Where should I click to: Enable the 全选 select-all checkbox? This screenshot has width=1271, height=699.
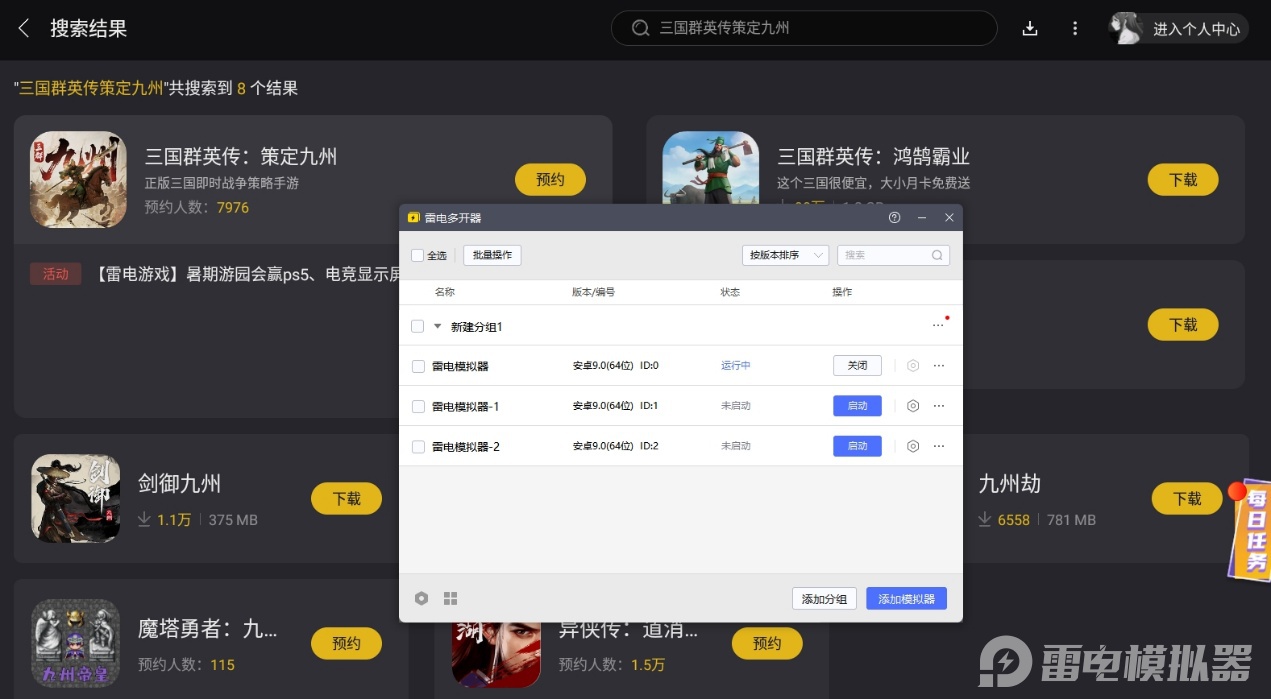coord(417,255)
